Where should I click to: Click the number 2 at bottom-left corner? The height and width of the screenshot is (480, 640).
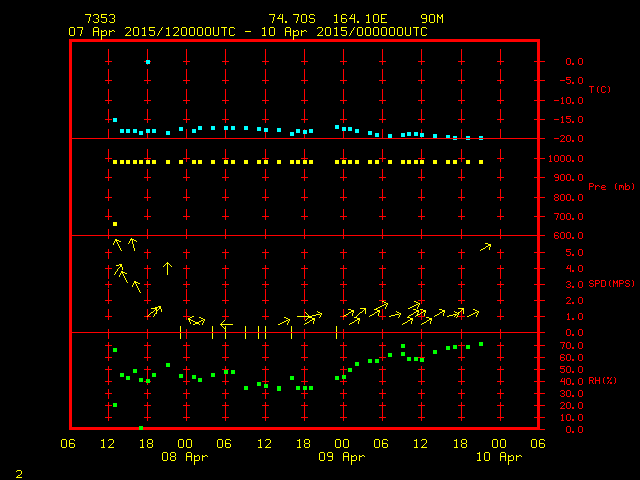click(18, 471)
